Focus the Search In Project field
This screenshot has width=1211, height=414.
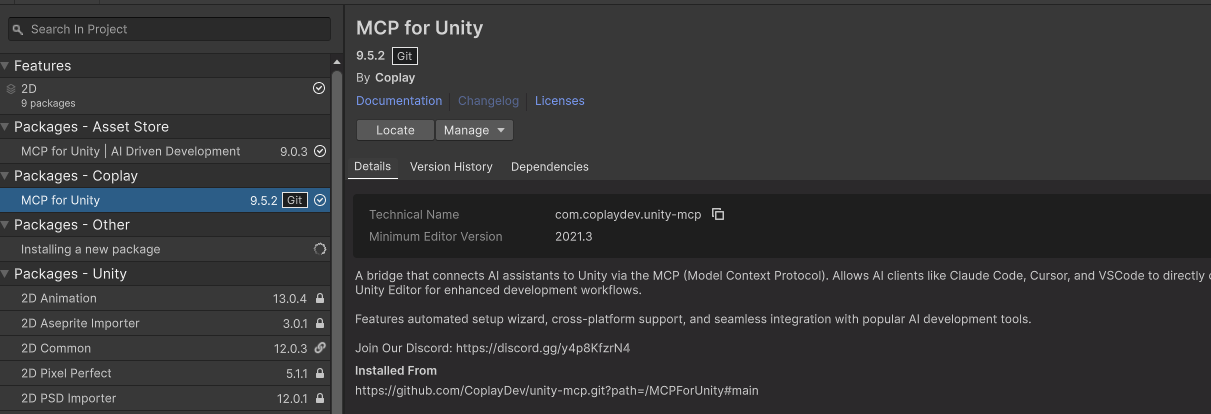coord(169,29)
